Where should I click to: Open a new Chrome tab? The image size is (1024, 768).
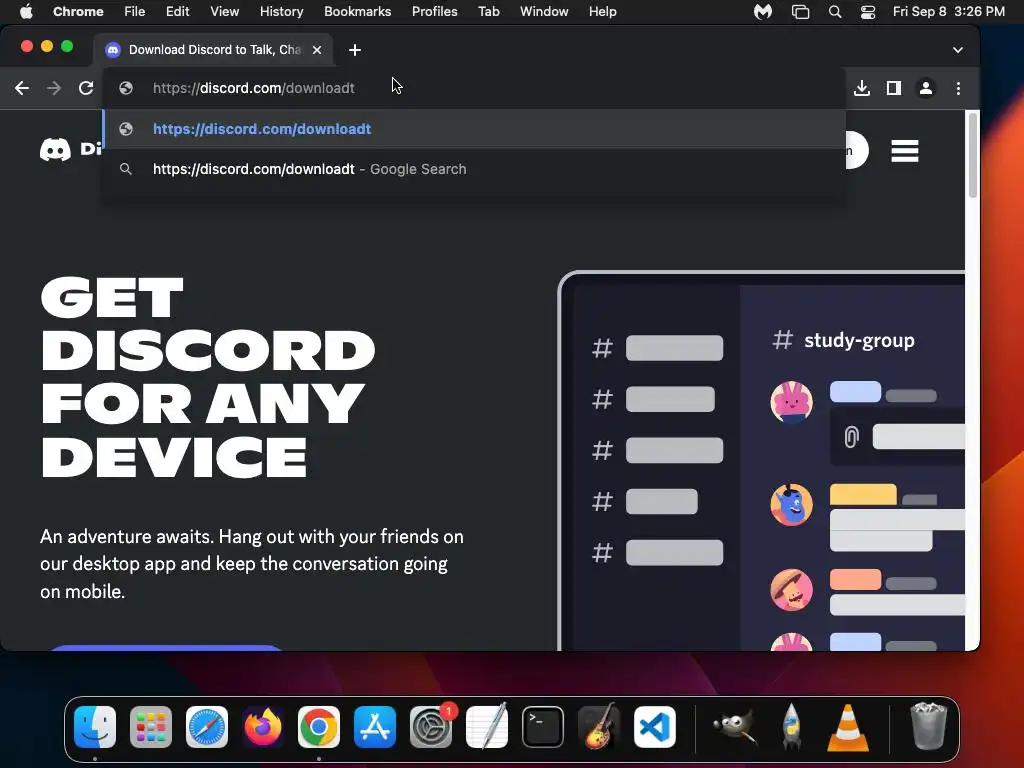[x=355, y=50]
